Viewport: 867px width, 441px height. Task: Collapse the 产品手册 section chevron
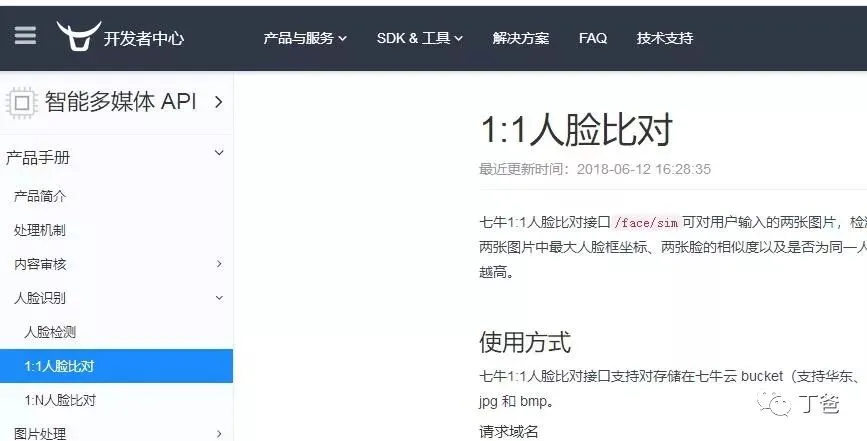pyautogui.click(x=219, y=153)
